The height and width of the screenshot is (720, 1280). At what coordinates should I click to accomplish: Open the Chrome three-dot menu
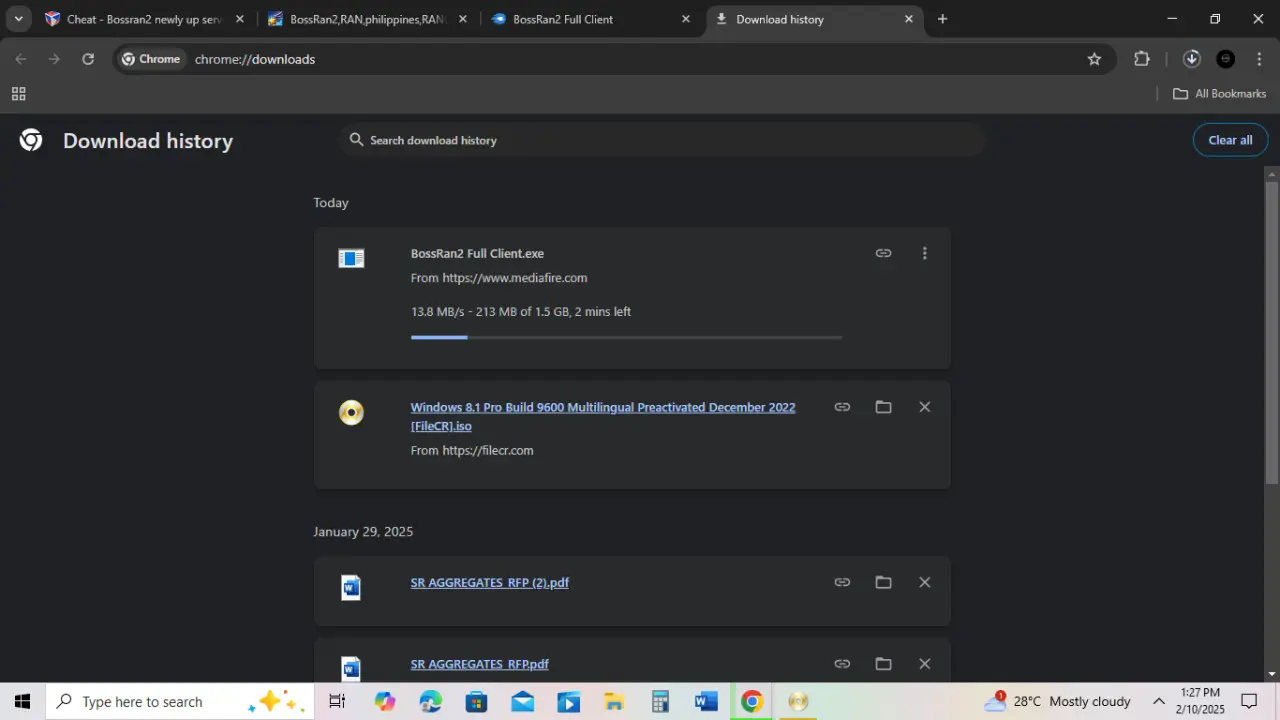[1259, 59]
